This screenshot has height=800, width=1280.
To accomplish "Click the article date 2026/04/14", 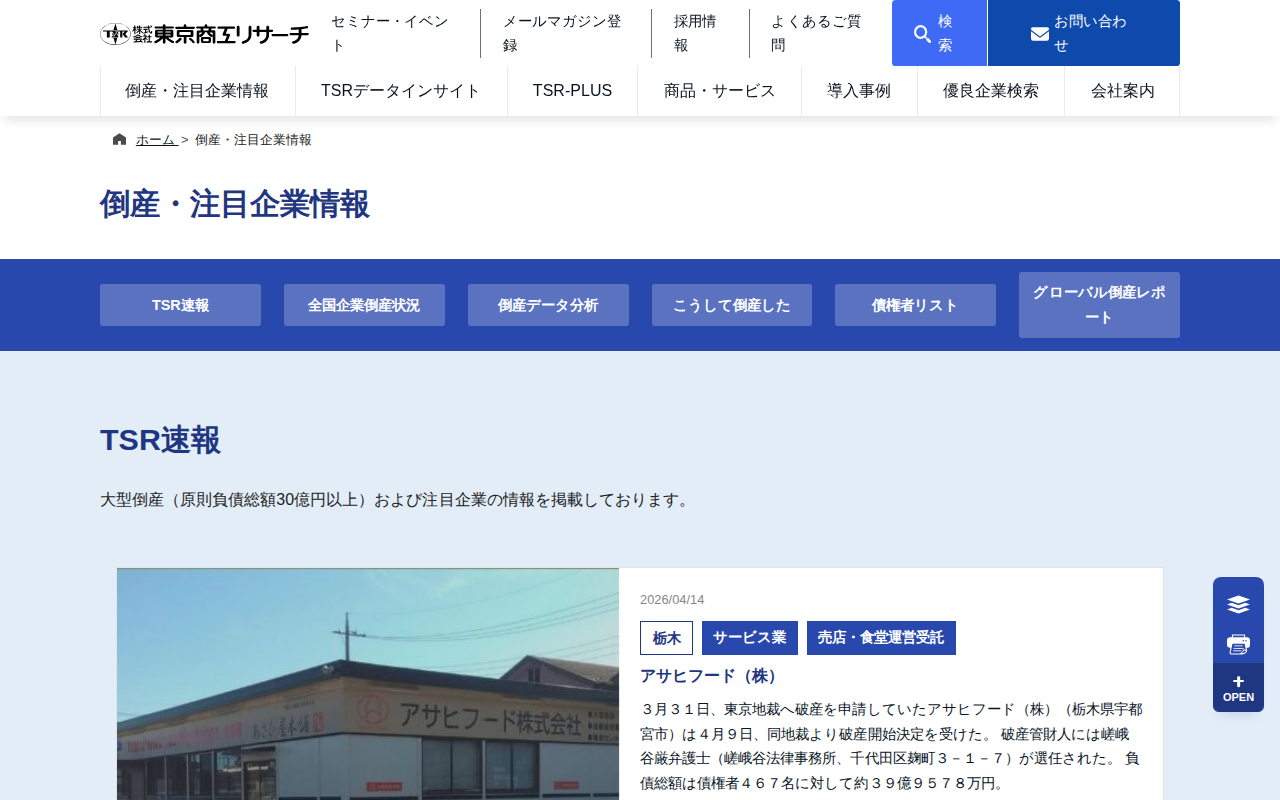I will point(672,600).
